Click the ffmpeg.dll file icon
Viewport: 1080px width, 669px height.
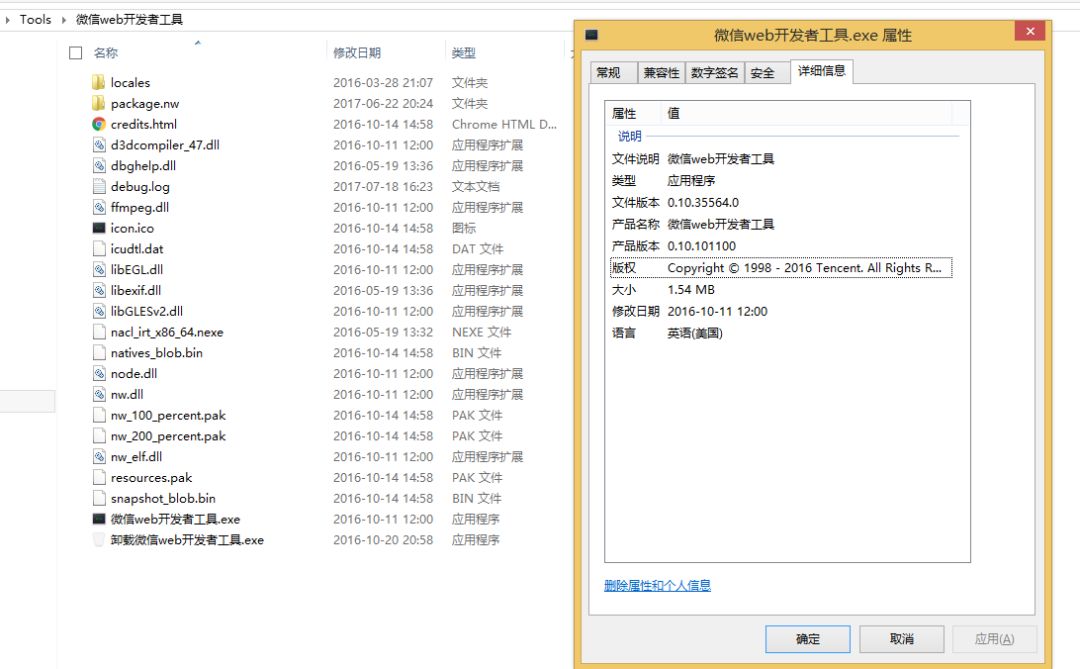pos(98,207)
